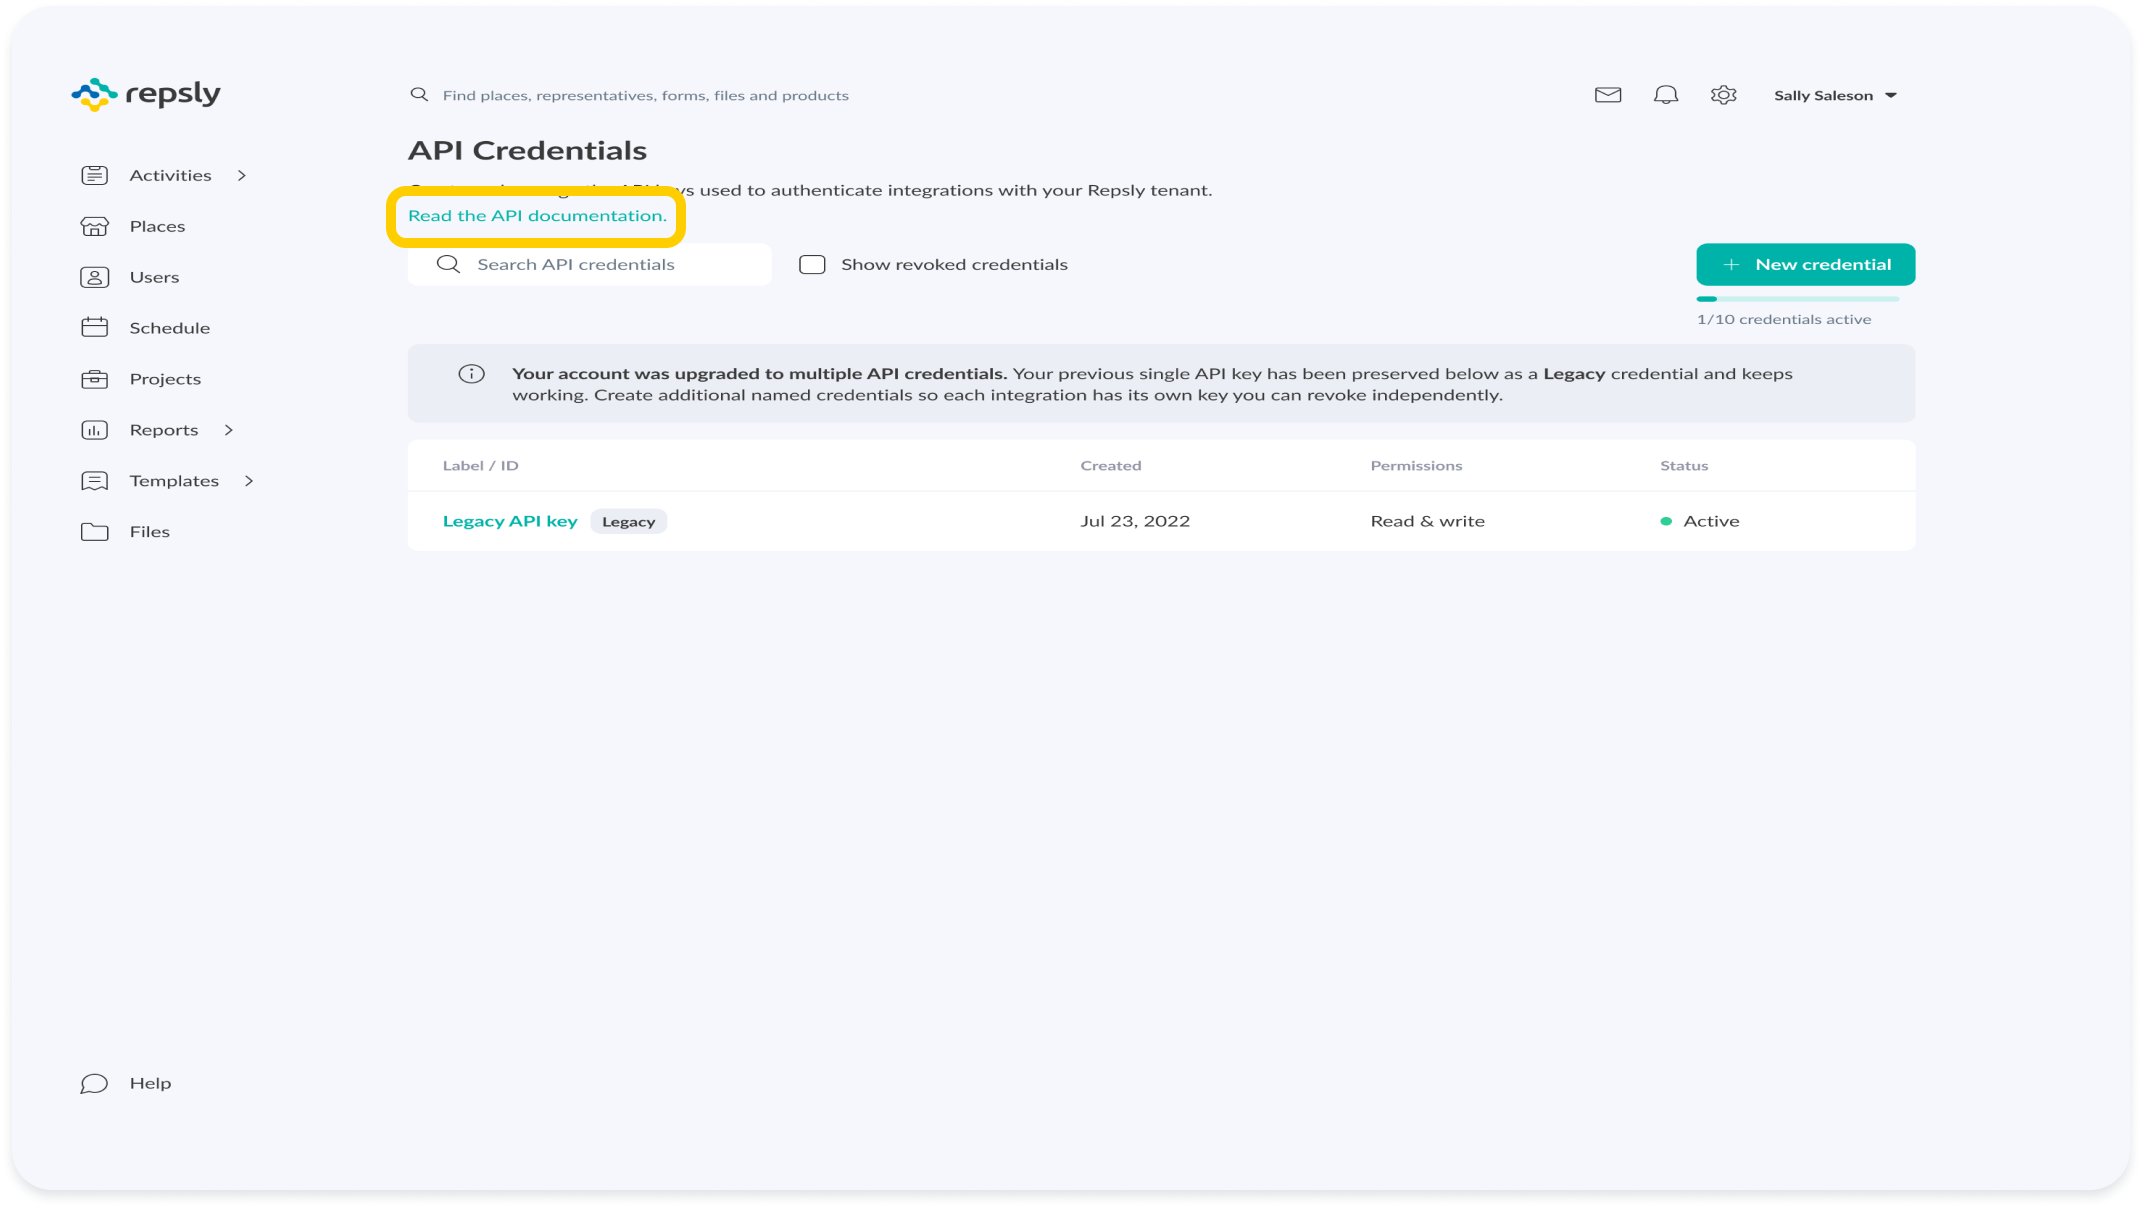Open Read the API documentation link
The image size is (2142, 1208).
click(537, 216)
